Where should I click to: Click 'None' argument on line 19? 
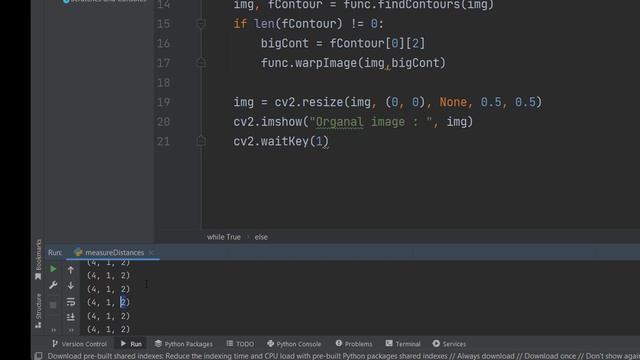click(453, 102)
